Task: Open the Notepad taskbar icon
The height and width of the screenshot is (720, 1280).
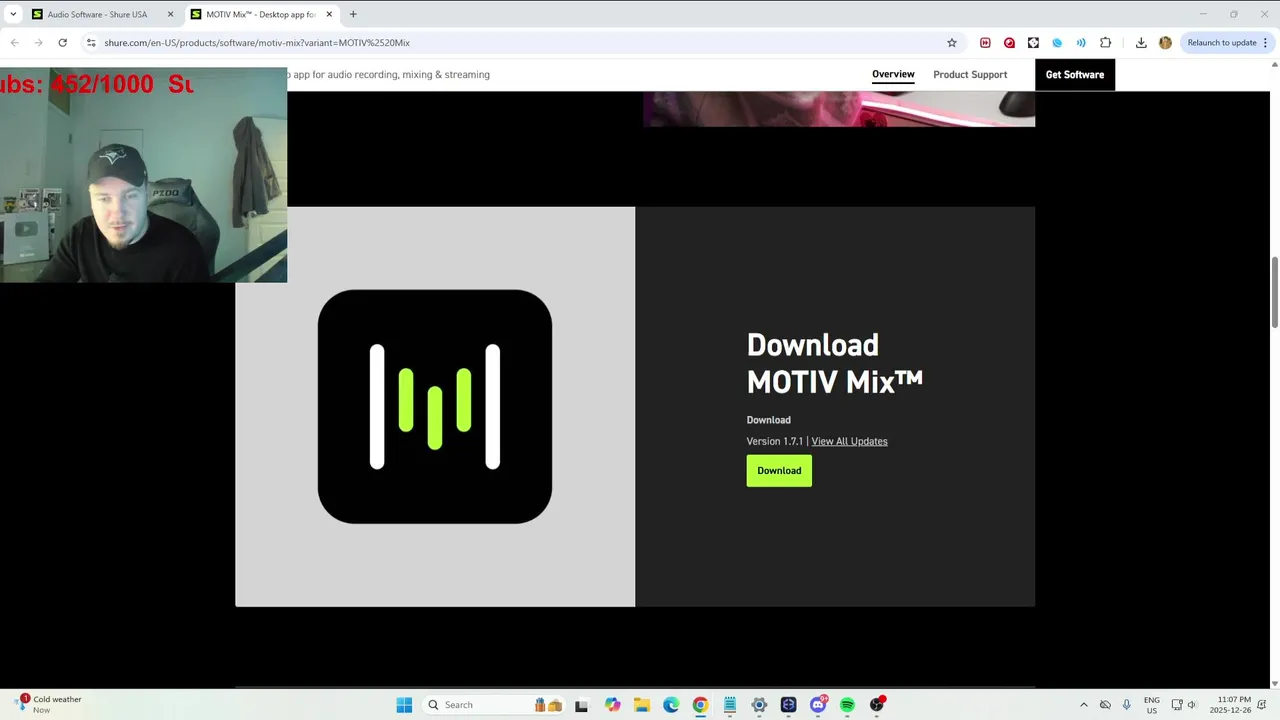Action: coord(730,705)
